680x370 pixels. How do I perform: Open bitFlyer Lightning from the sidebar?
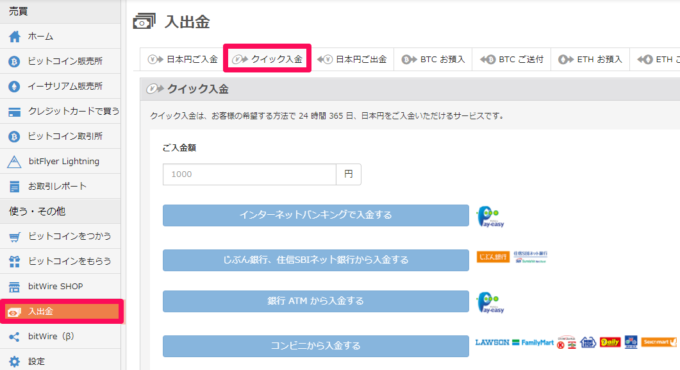pos(60,161)
